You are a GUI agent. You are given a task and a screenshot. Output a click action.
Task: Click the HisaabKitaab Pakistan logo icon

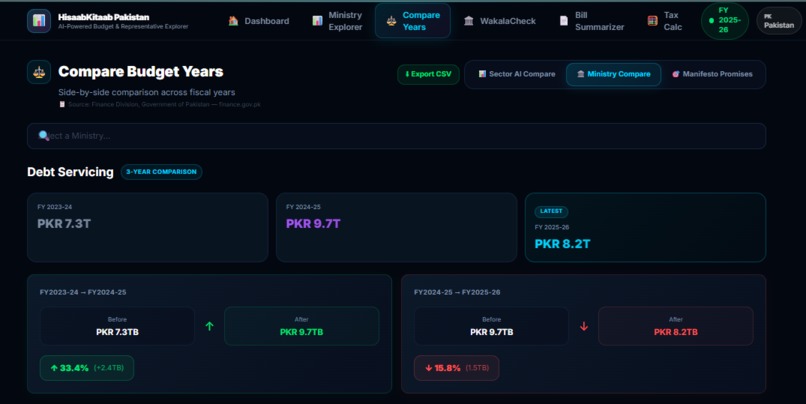39,21
